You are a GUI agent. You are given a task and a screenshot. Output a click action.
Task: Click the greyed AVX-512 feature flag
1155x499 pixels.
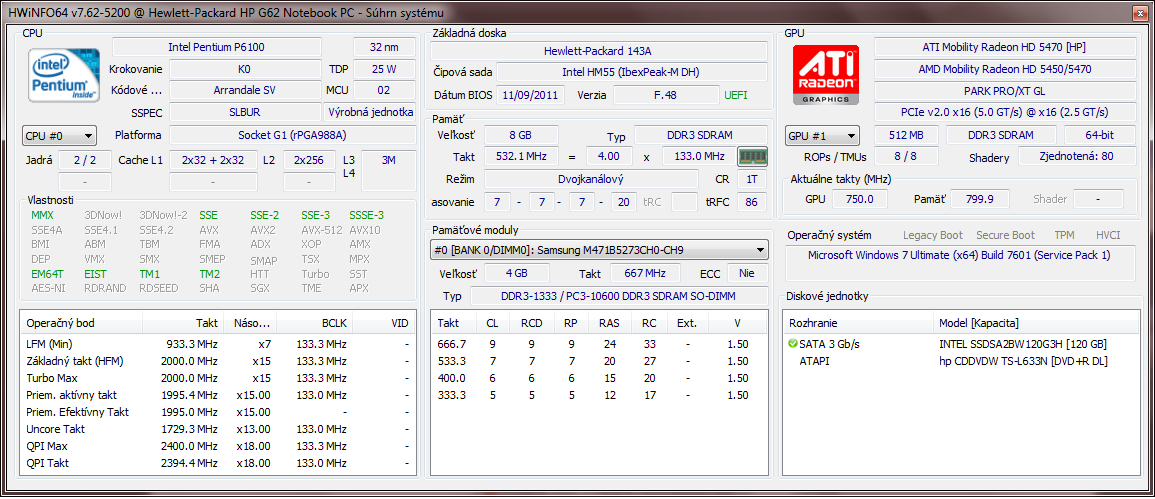322,230
